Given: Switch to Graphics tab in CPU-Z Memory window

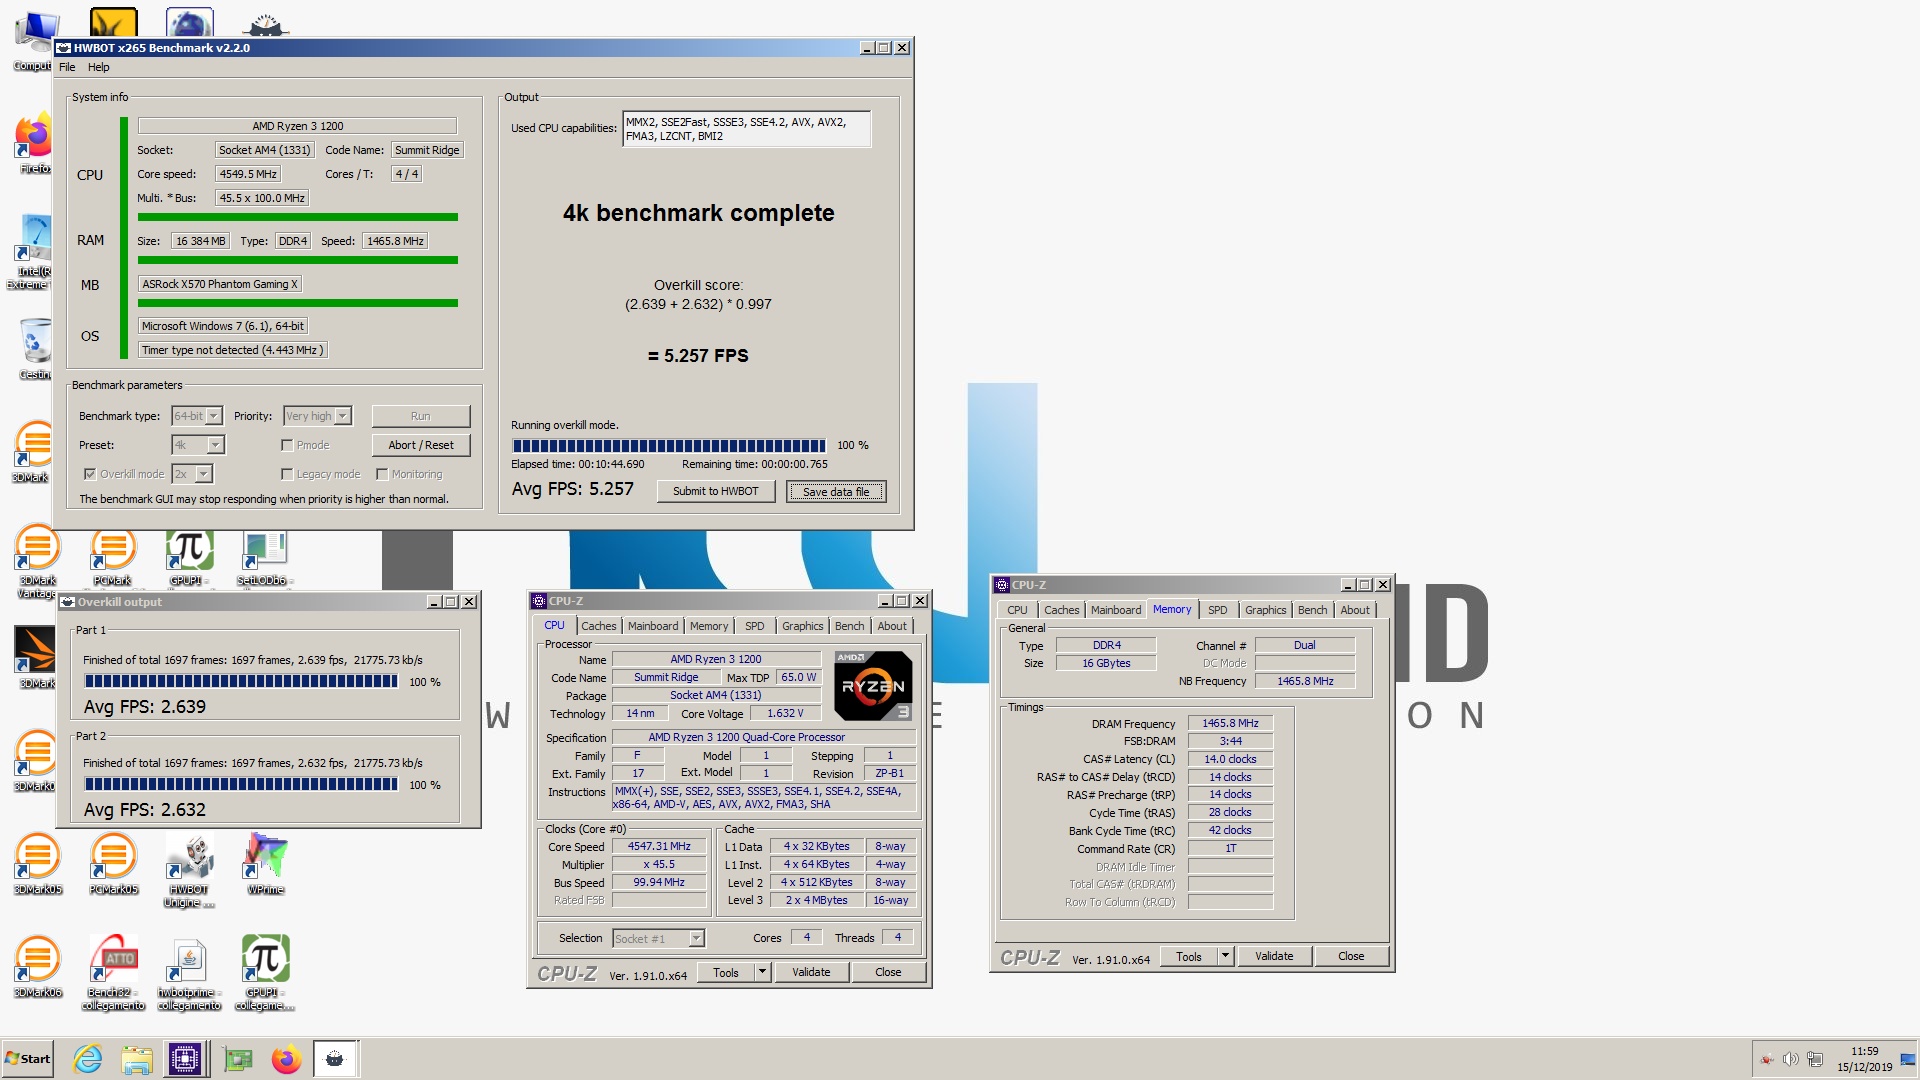Looking at the screenshot, I should pyautogui.click(x=1266, y=610).
